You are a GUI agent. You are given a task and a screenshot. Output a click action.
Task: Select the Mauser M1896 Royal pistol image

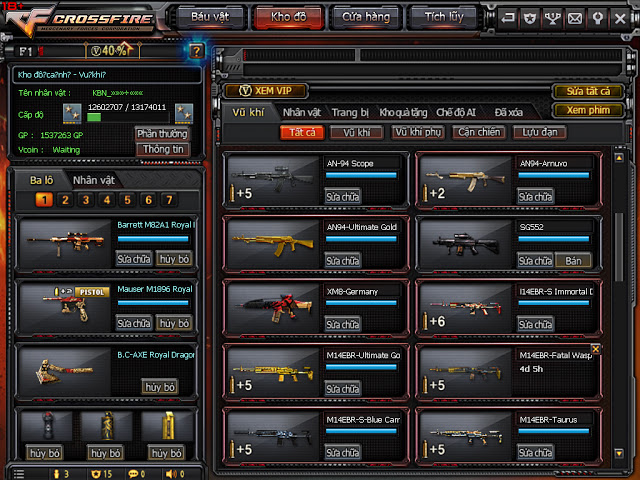pos(65,308)
